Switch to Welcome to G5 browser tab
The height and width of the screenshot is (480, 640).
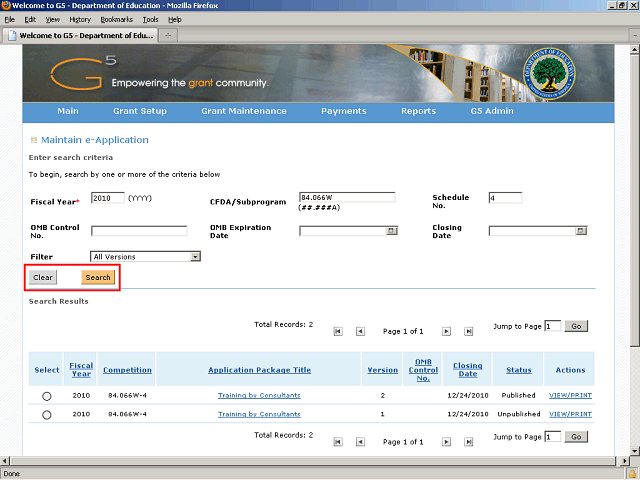80,36
